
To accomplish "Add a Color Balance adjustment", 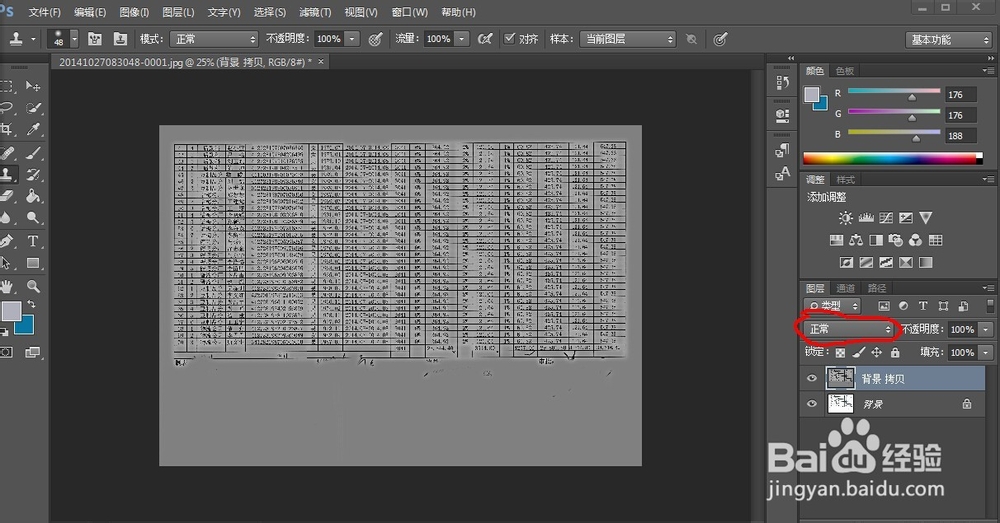I will pos(856,240).
